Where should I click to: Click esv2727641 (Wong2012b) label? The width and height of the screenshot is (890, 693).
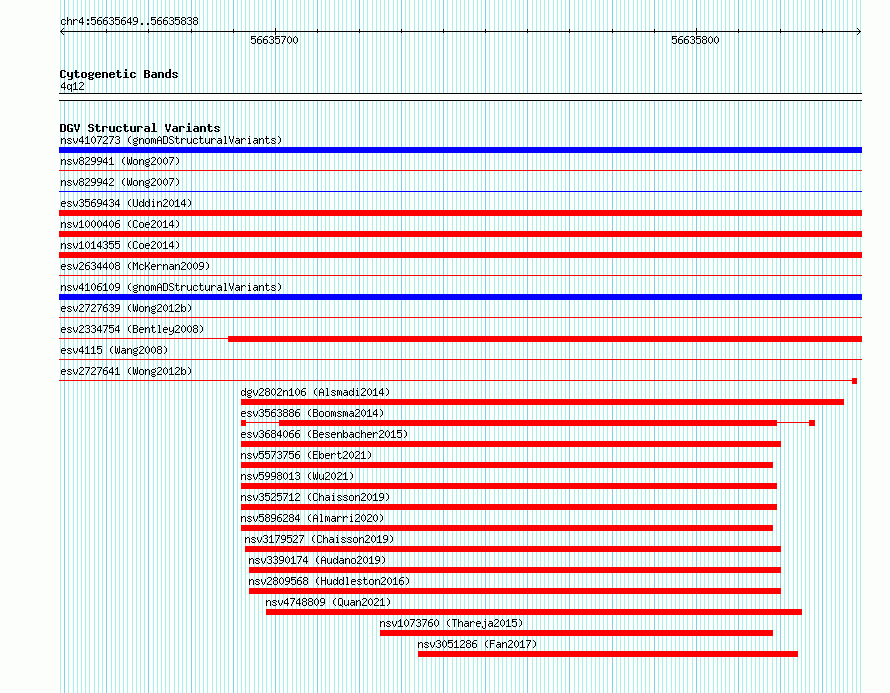pos(126,371)
